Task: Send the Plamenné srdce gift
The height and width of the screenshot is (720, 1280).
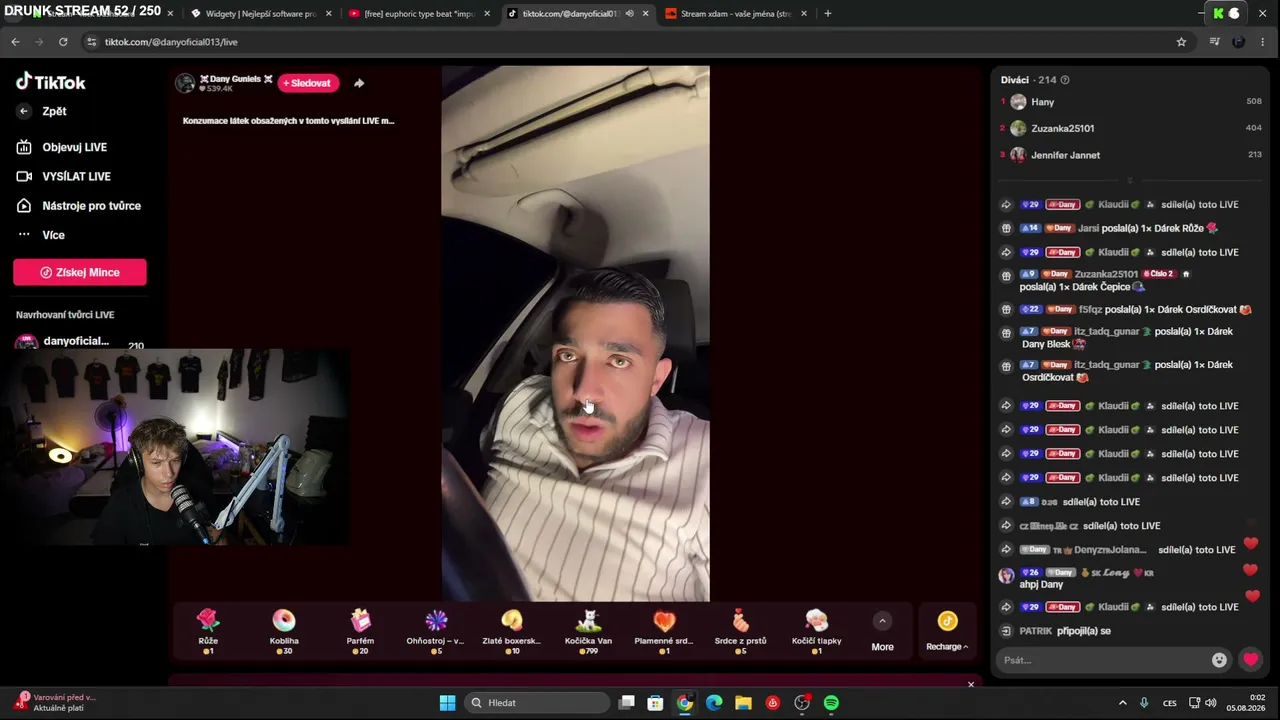Action: coord(664,632)
